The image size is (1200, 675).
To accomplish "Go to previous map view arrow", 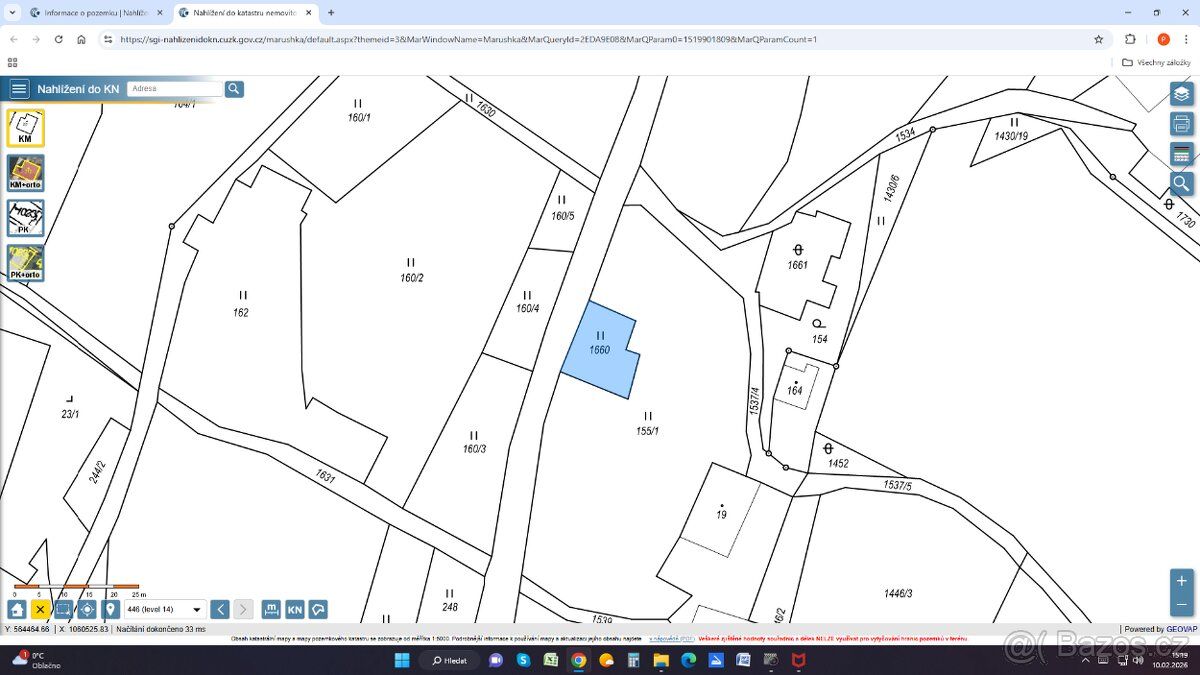I will point(220,609).
